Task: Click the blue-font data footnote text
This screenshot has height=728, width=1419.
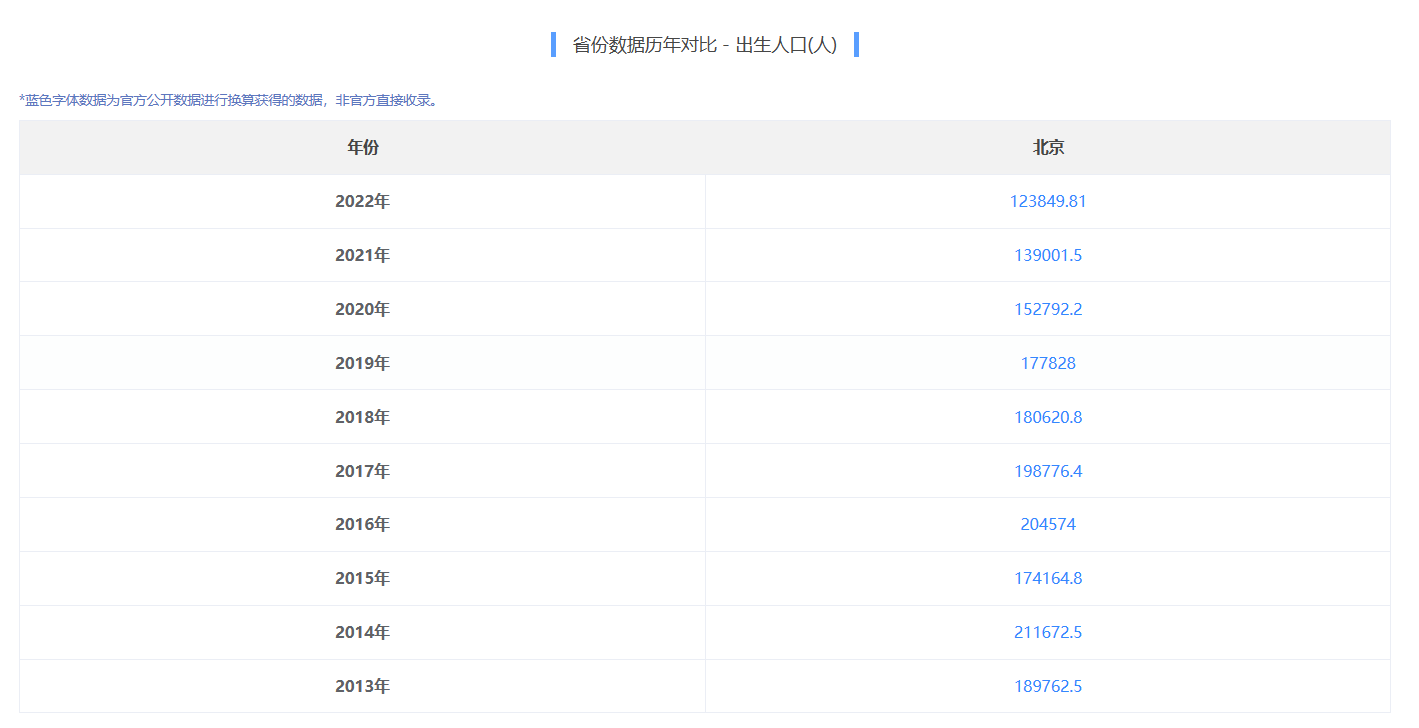Action: (x=229, y=100)
